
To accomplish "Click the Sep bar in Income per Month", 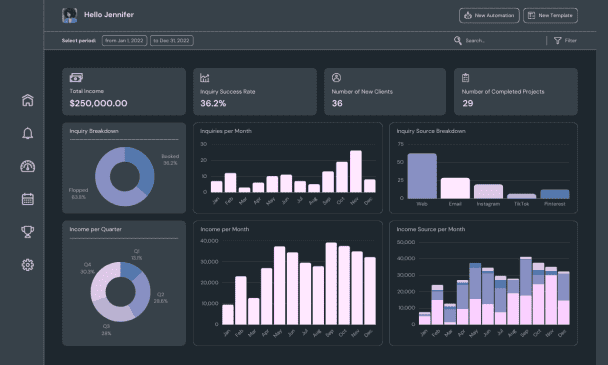I will coord(331,284).
